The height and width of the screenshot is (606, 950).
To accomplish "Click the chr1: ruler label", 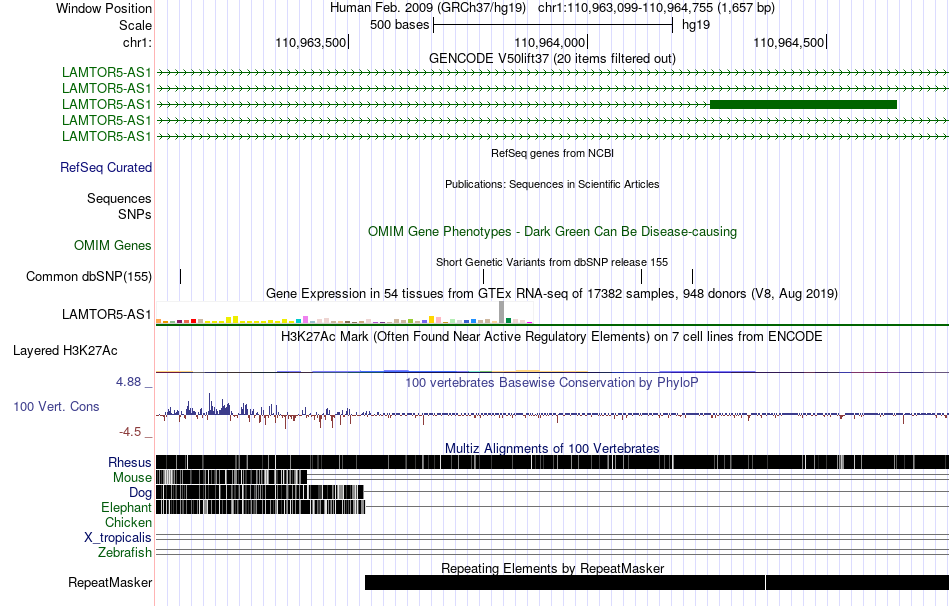I will point(137,42).
